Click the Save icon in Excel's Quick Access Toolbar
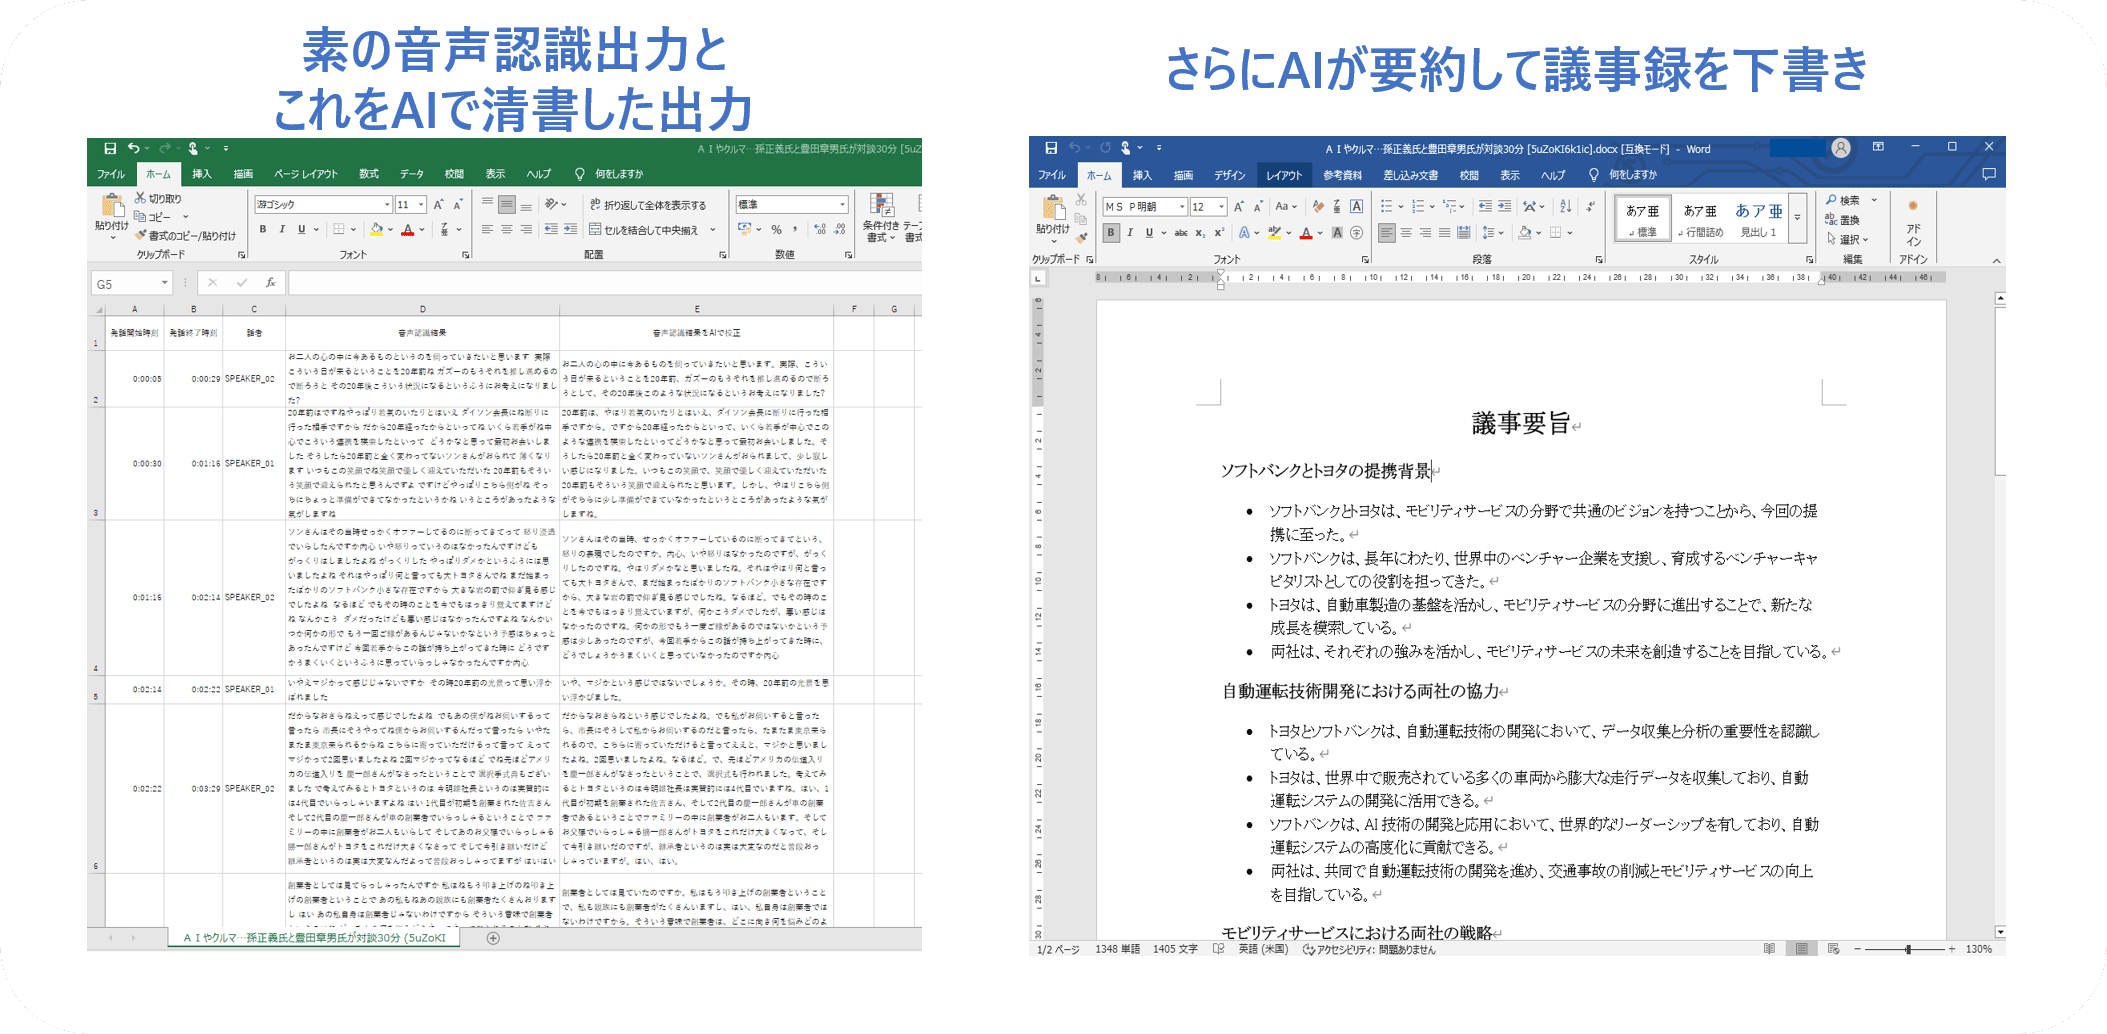The width and height of the screenshot is (2107, 1034). pos(109,147)
